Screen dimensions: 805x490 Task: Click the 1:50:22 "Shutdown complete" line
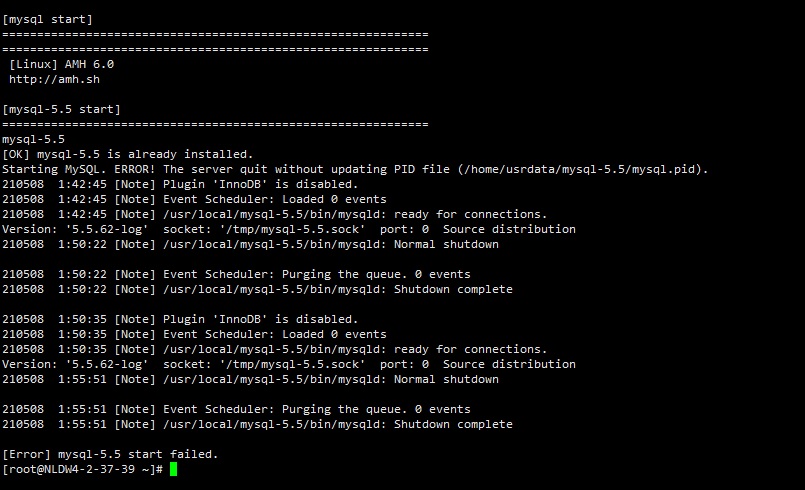(x=257, y=289)
